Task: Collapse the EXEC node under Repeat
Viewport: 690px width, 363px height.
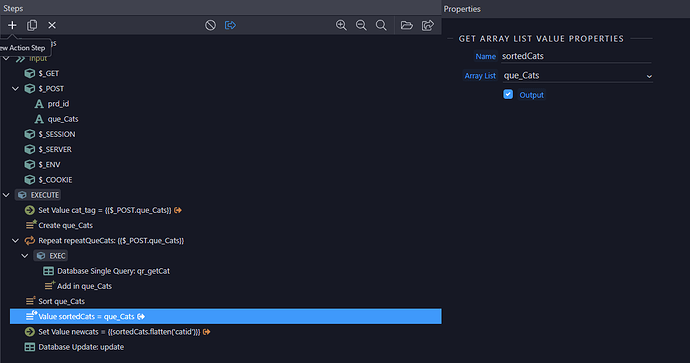Action: [x=25, y=256]
